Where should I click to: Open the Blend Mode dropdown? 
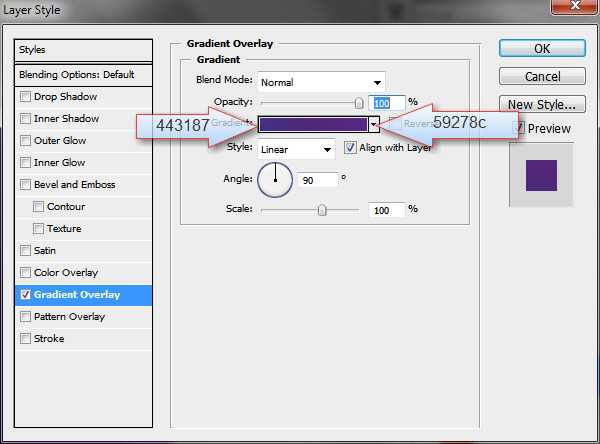pos(320,82)
